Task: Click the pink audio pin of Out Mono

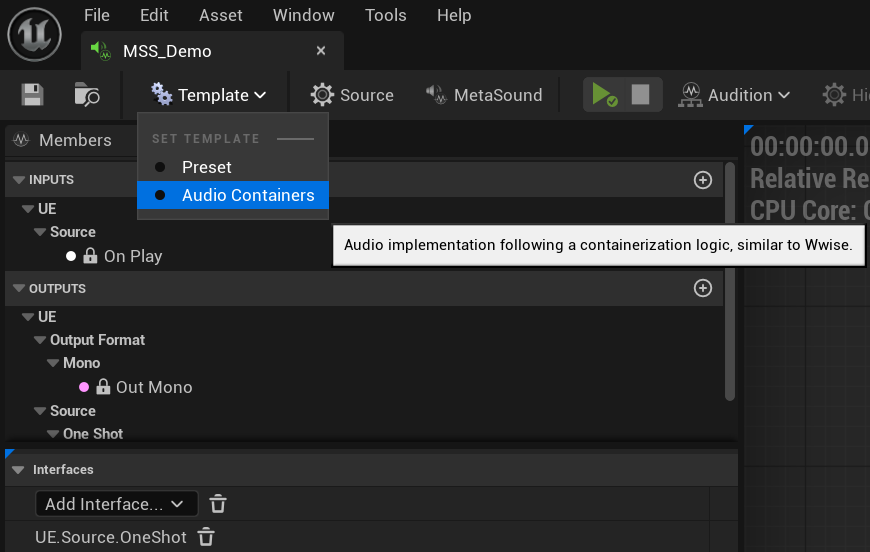Action: point(84,387)
